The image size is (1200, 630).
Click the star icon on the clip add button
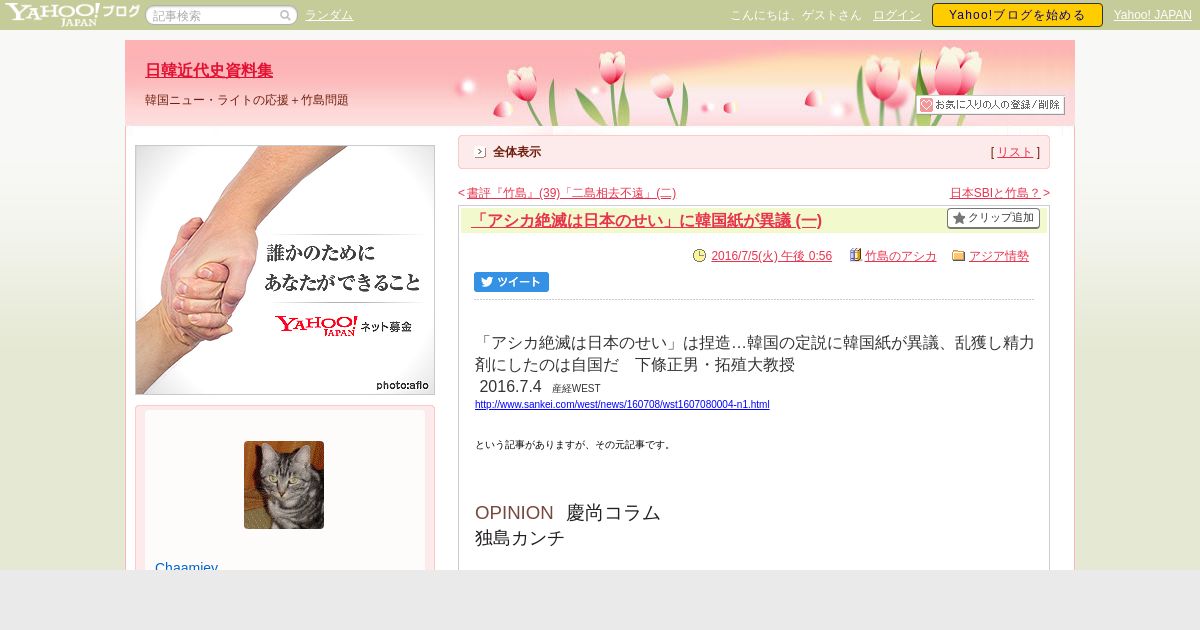pos(959,218)
